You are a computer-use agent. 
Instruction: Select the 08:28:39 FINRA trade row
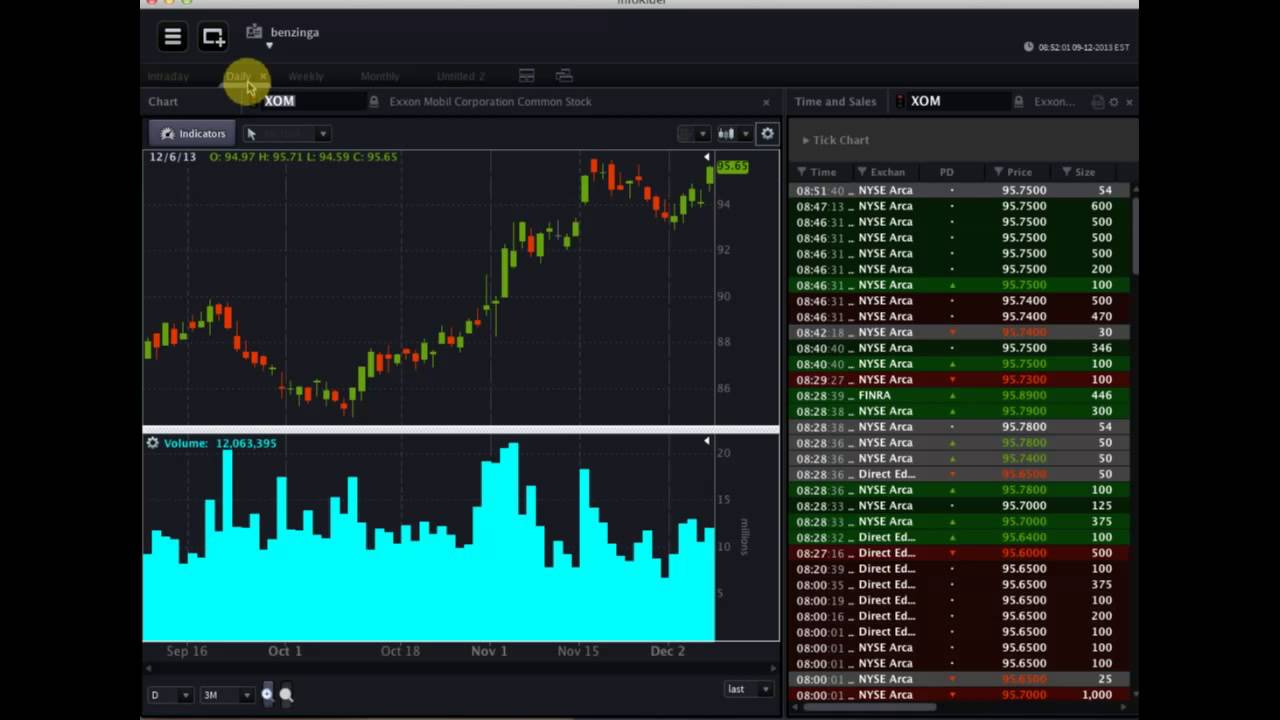[960, 395]
